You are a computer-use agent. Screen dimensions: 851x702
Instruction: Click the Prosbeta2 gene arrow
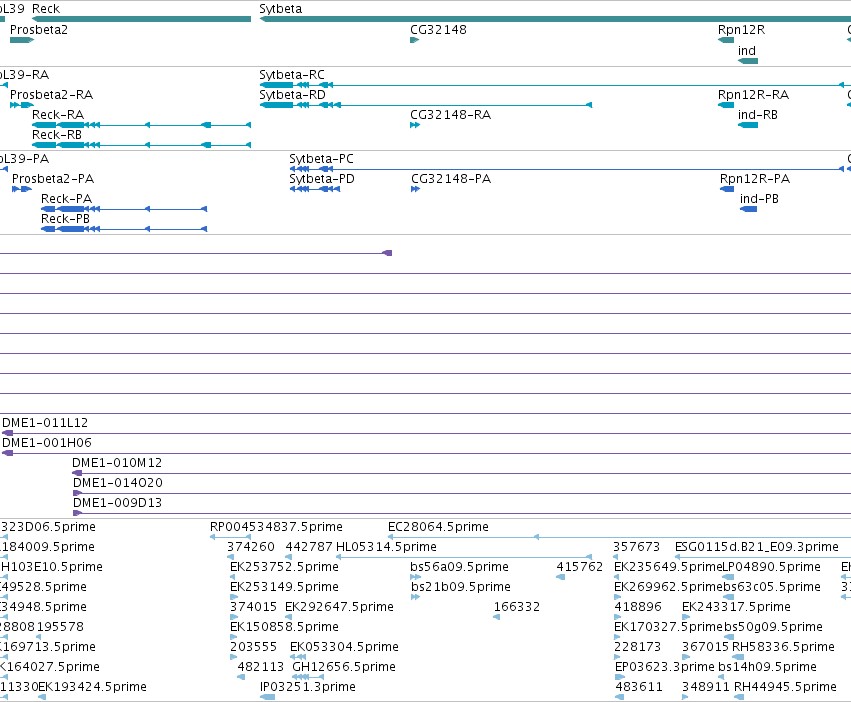22,40
